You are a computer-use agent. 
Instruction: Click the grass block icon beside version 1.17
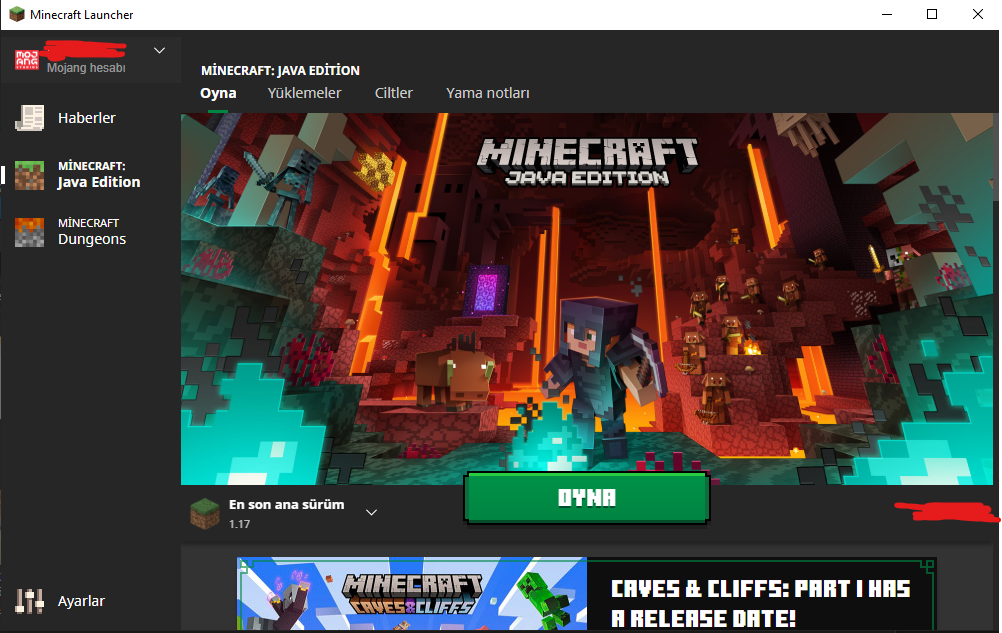click(204, 514)
